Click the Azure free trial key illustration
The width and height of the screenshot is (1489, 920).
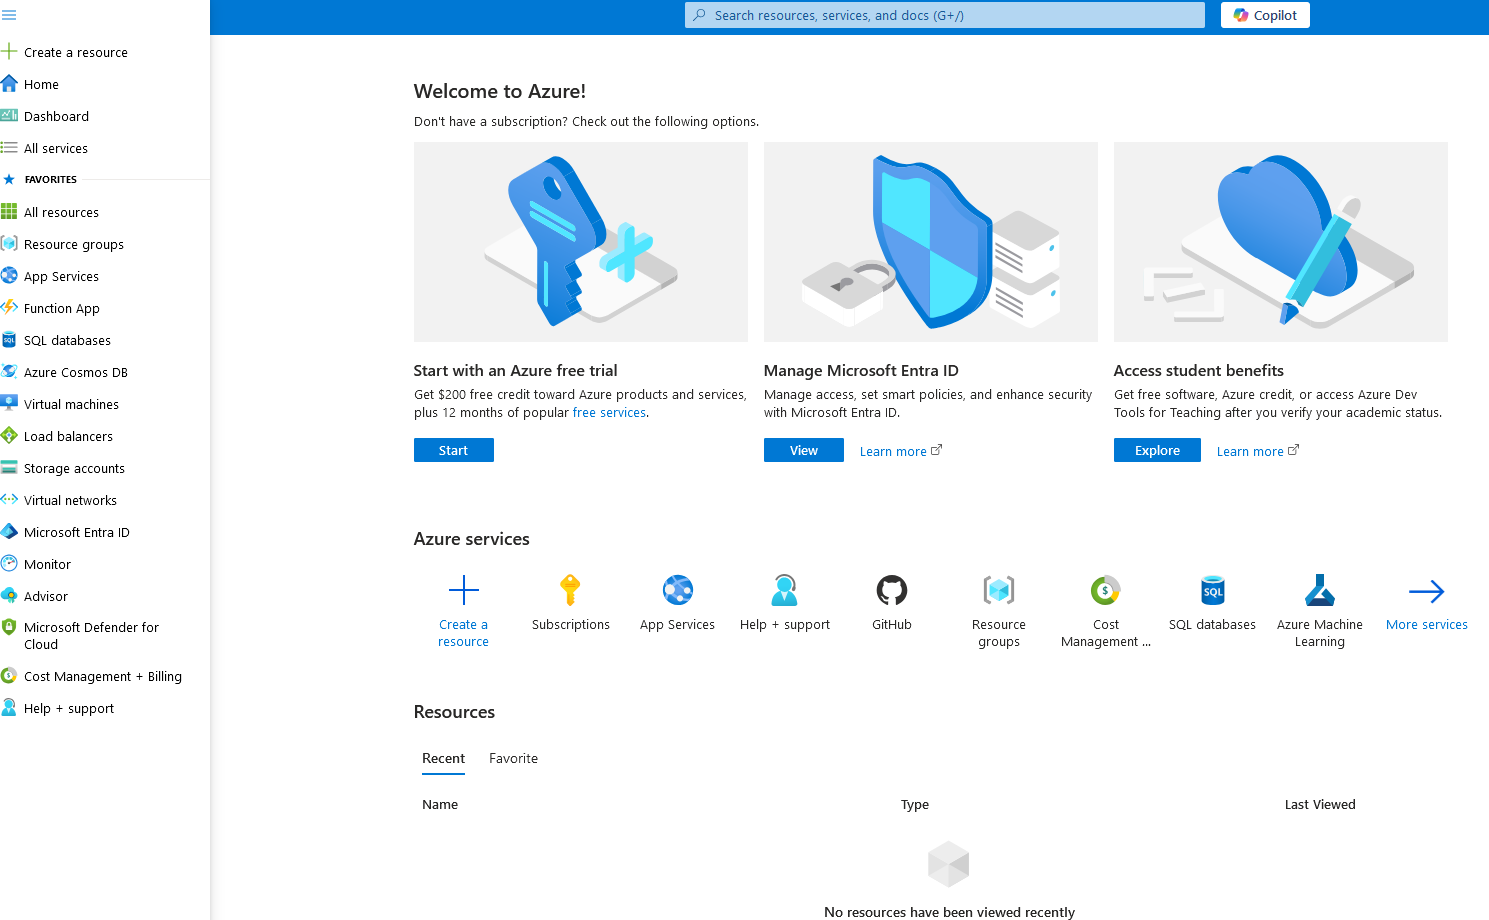click(x=581, y=242)
